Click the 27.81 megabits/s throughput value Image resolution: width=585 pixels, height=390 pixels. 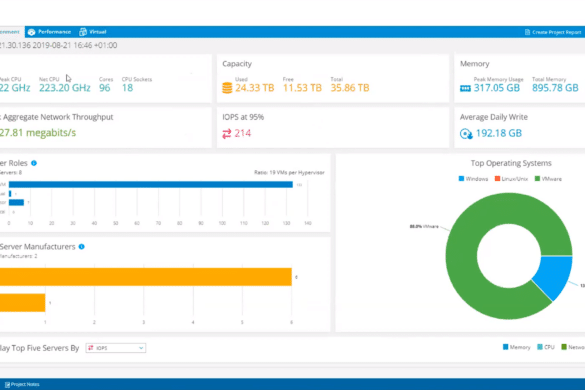point(38,133)
